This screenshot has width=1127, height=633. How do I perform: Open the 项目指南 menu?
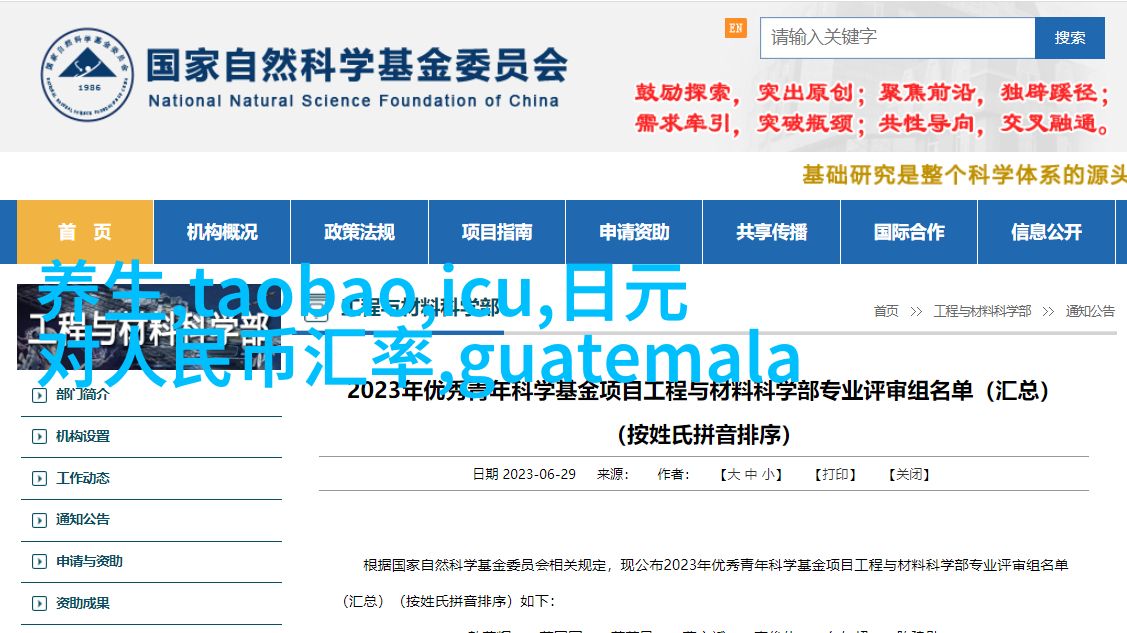(497, 232)
